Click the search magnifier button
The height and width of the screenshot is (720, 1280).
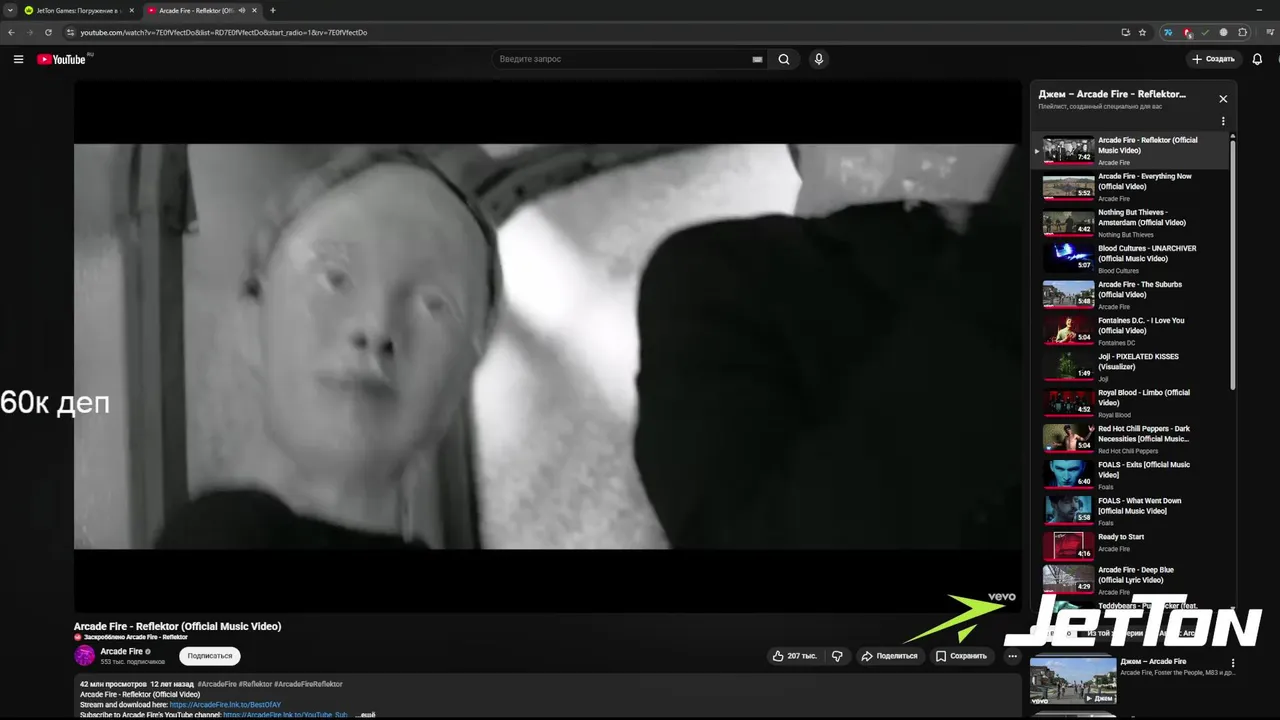(x=784, y=59)
